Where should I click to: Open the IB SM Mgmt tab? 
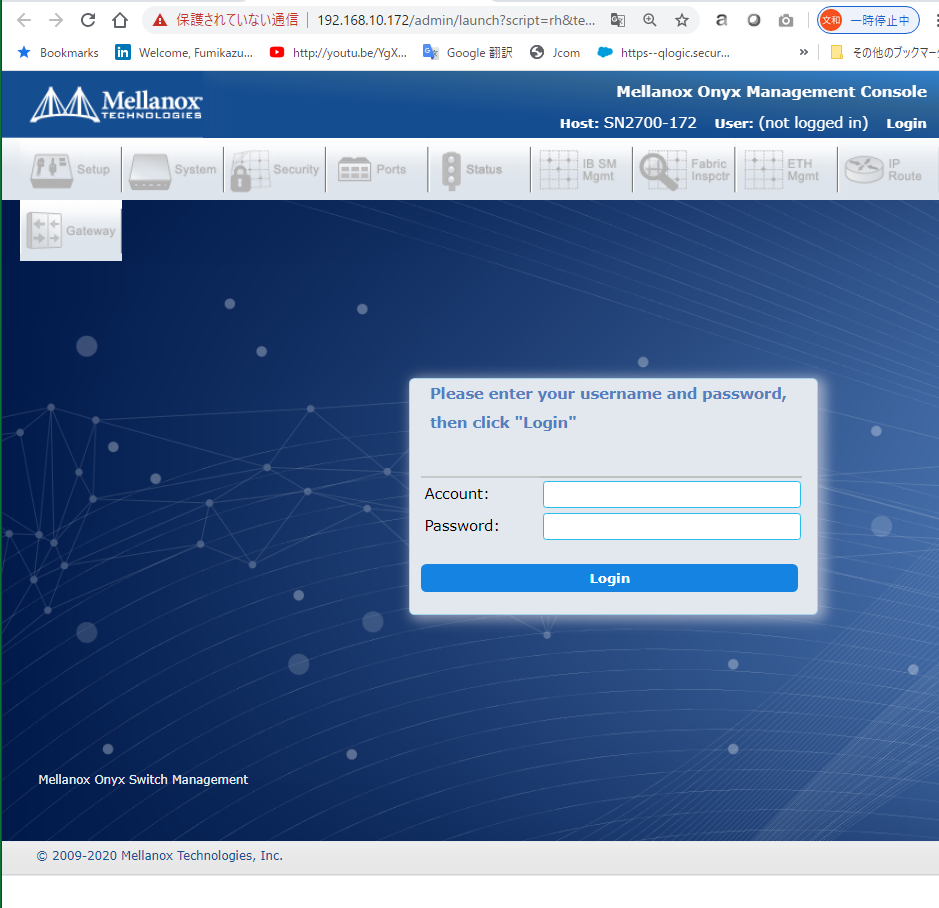tap(582, 170)
